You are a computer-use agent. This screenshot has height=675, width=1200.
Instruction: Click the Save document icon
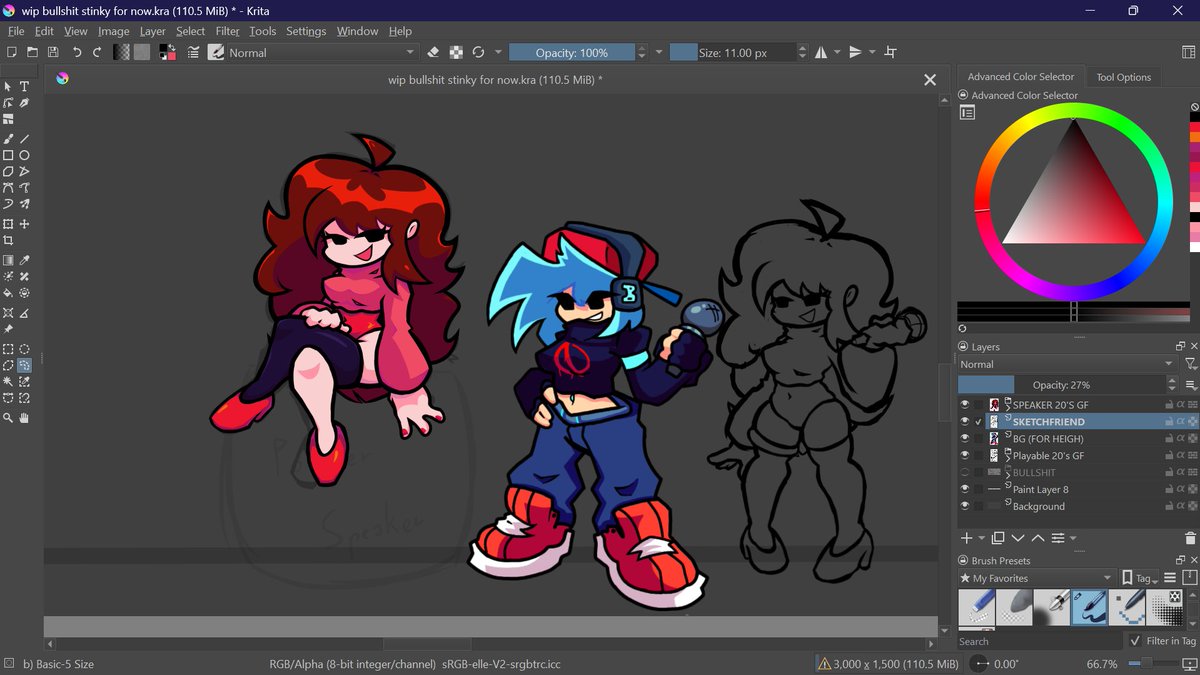(53, 52)
